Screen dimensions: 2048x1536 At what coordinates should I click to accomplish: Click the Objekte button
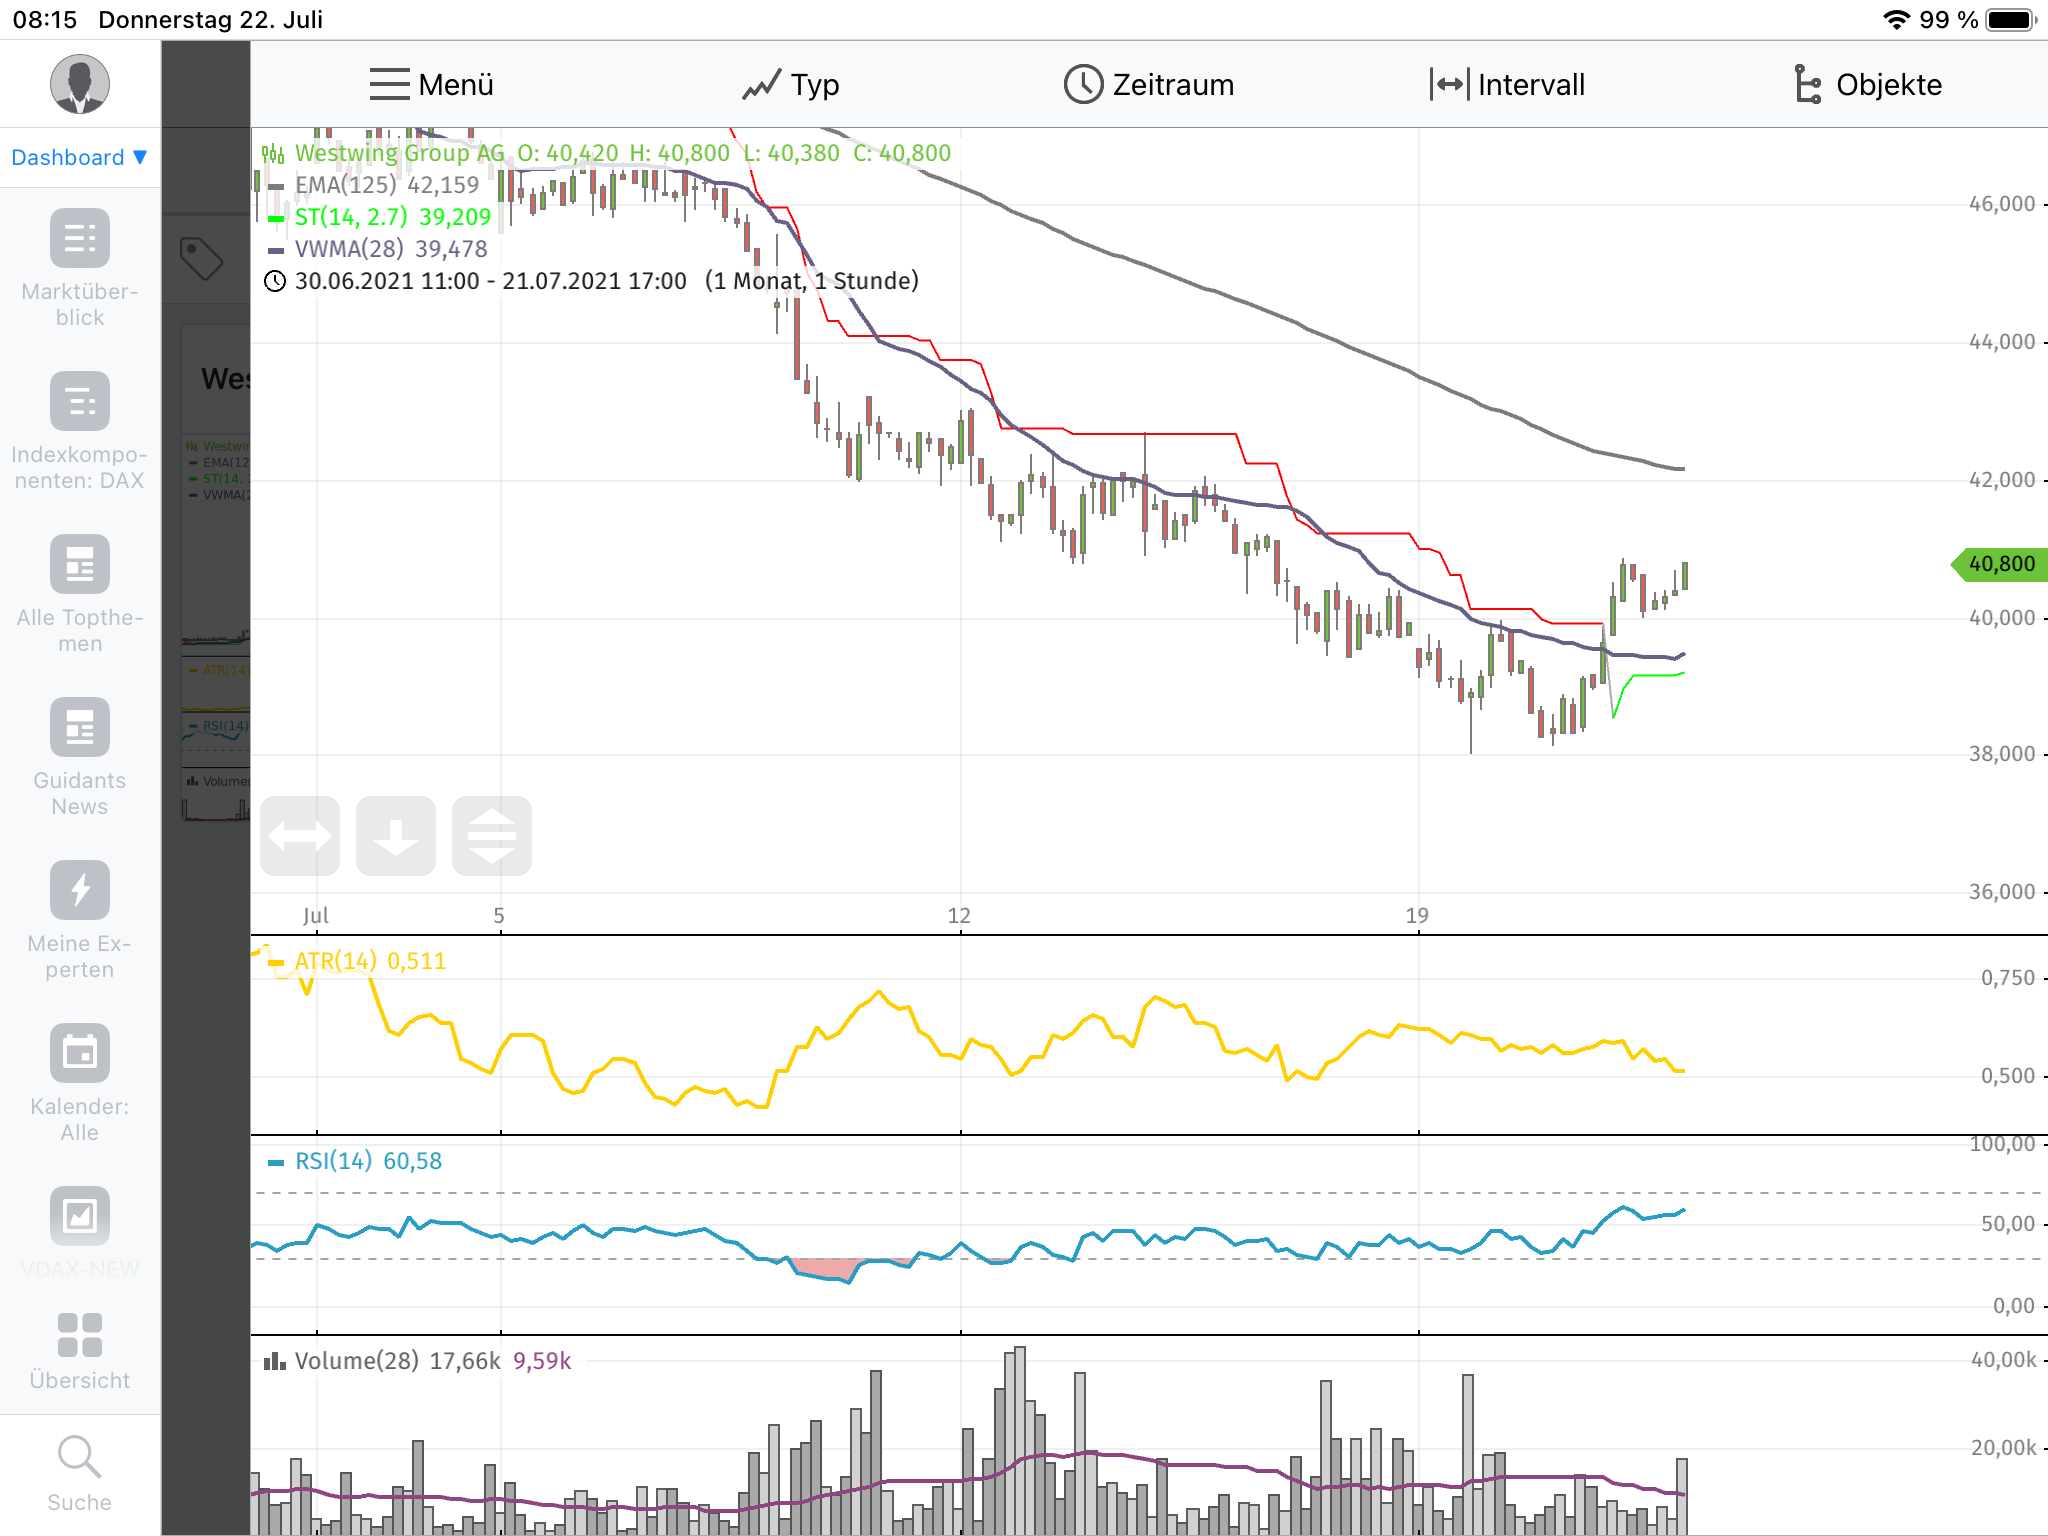pos(1868,85)
